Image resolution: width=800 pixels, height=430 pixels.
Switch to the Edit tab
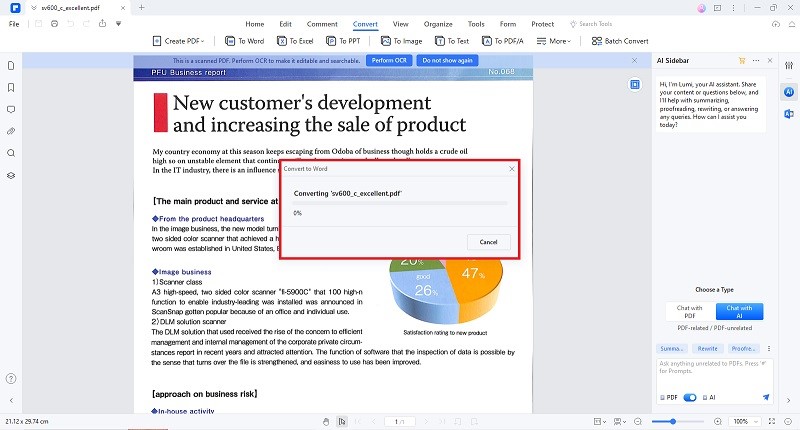[x=285, y=24]
